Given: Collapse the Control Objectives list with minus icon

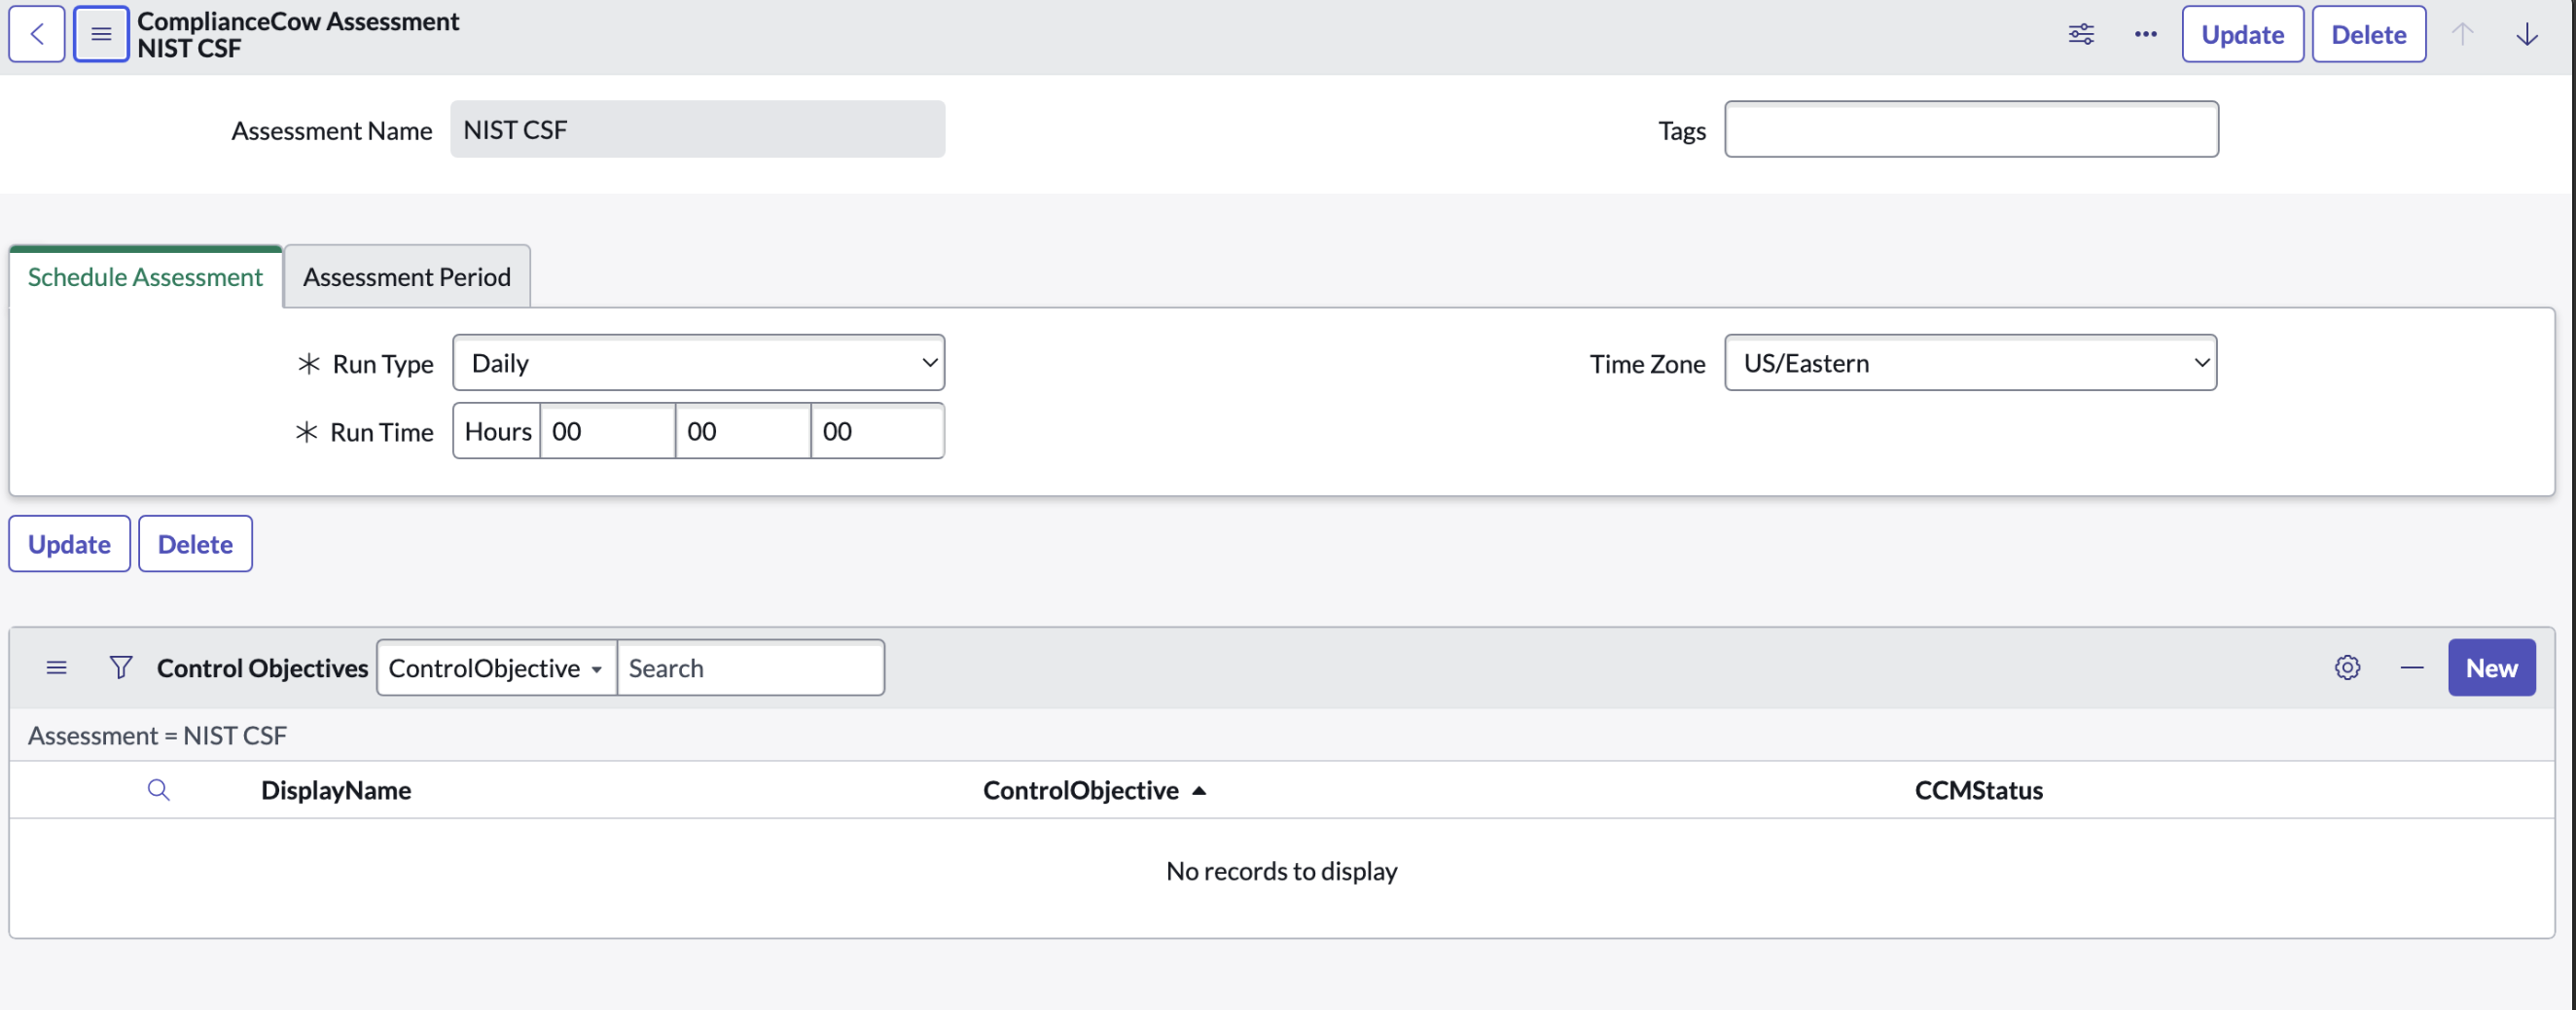Looking at the screenshot, I should coord(2411,667).
